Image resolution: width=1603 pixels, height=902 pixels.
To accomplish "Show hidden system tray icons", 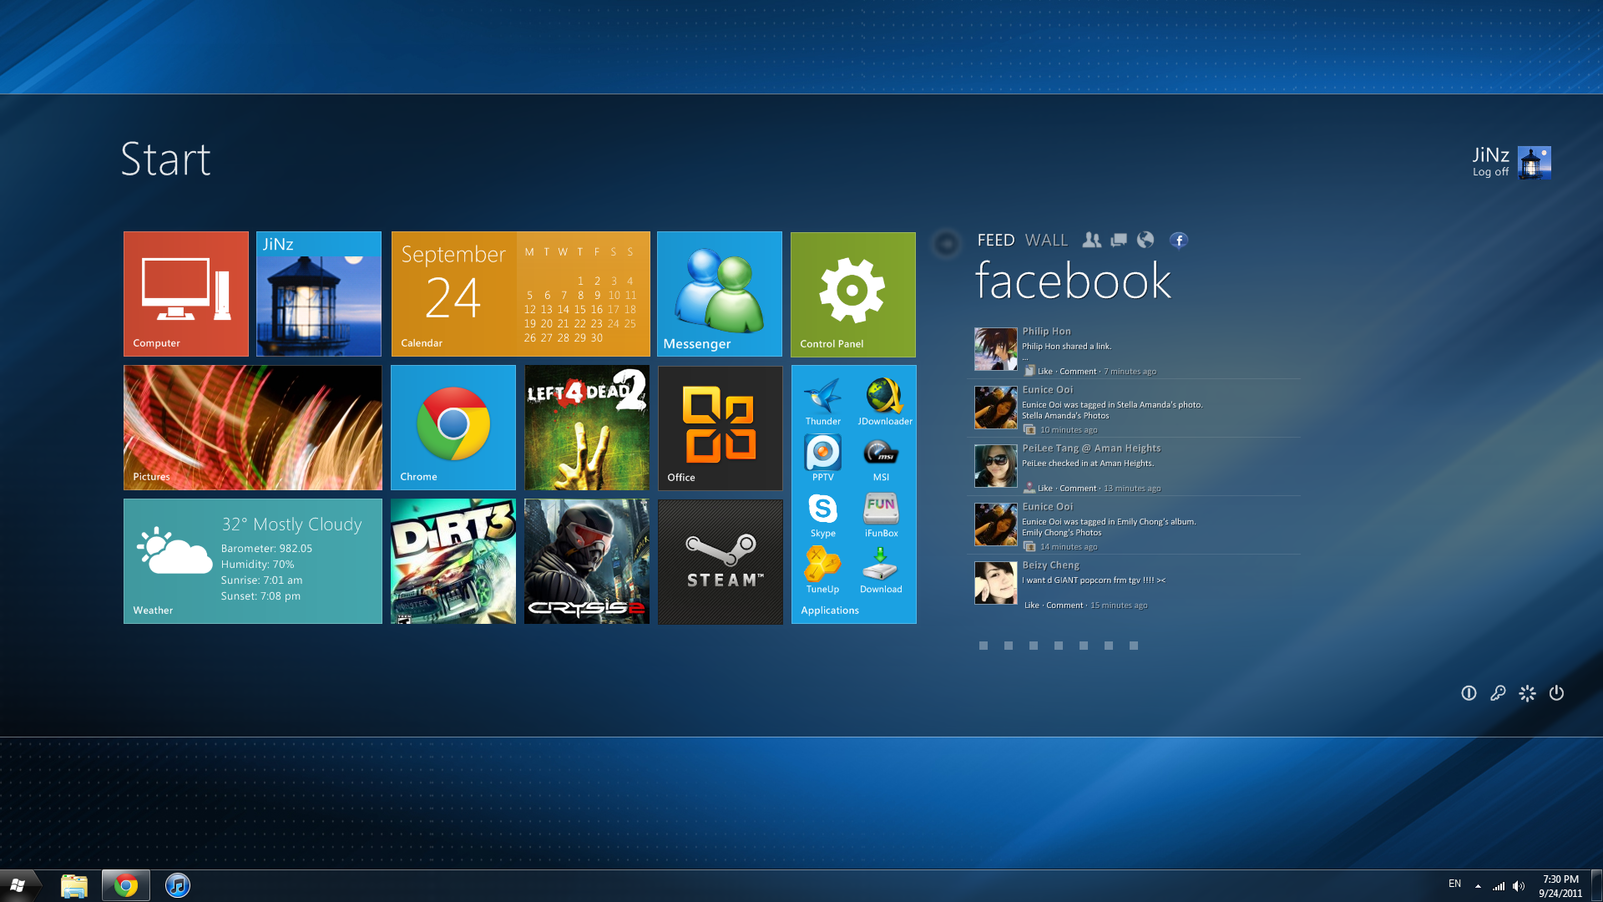I will [x=1478, y=886].
